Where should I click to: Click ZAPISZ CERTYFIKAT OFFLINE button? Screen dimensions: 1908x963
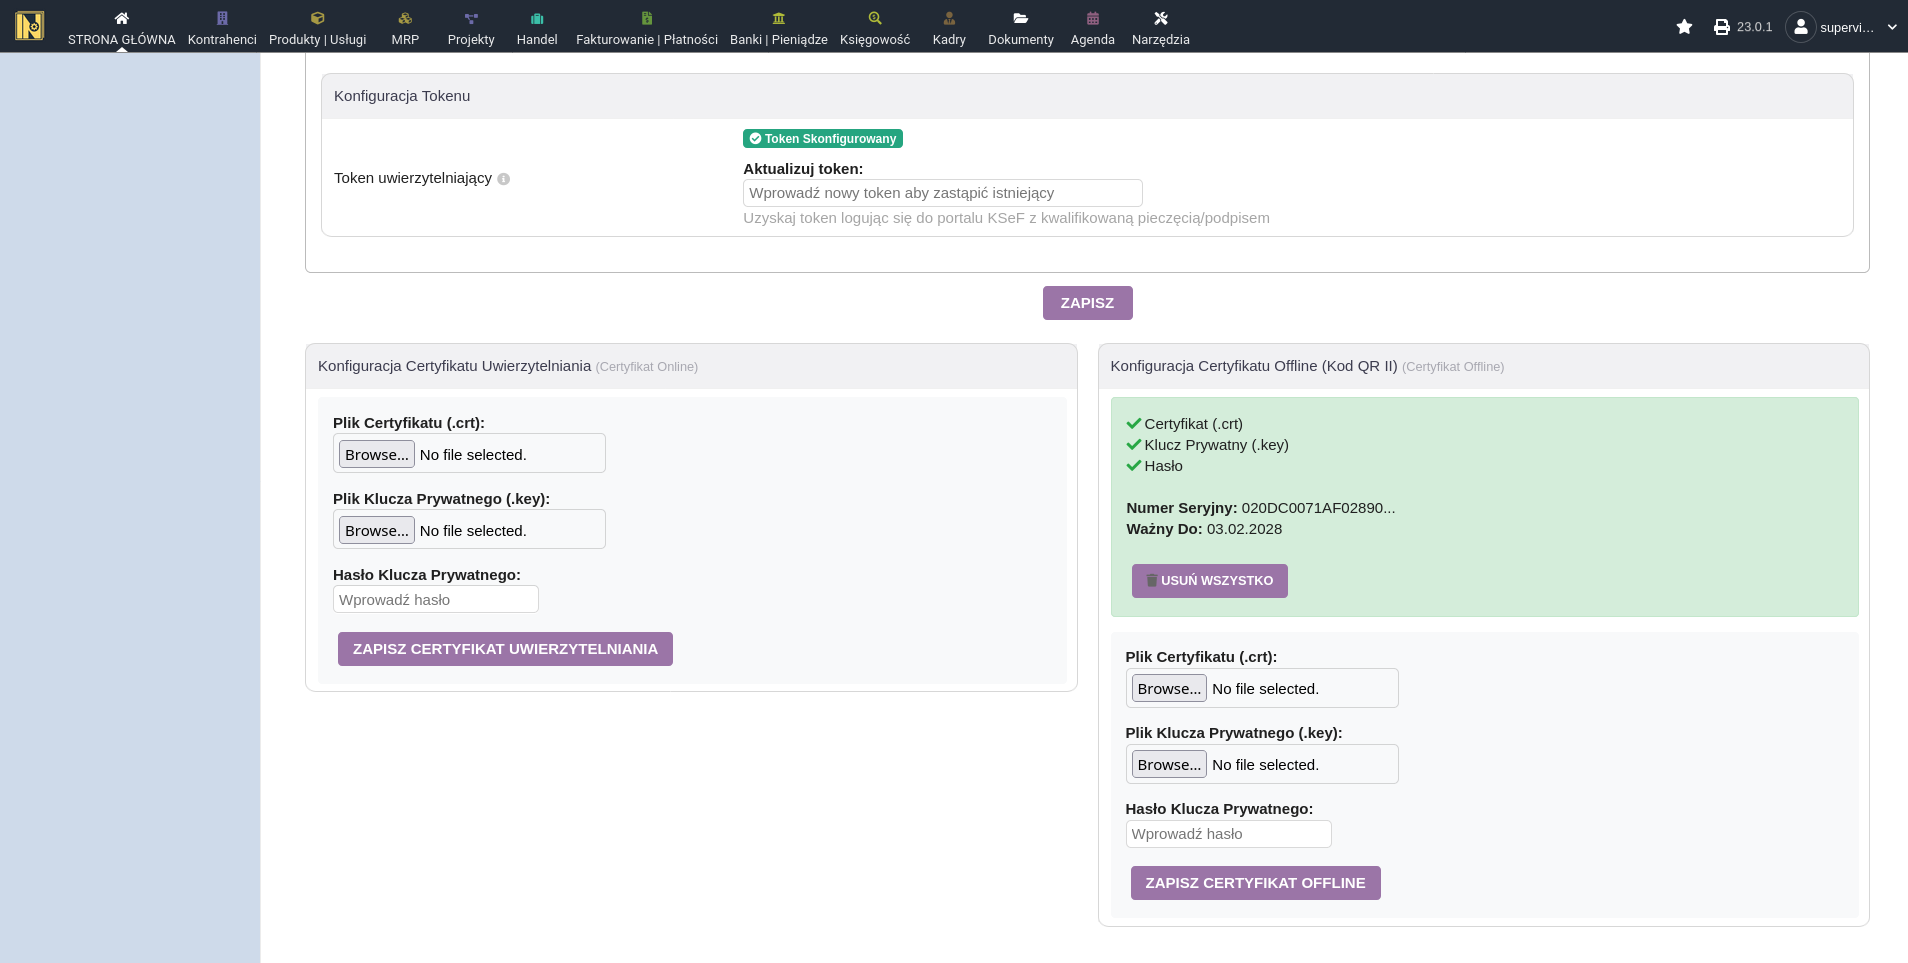click(x=1255, y=883)
